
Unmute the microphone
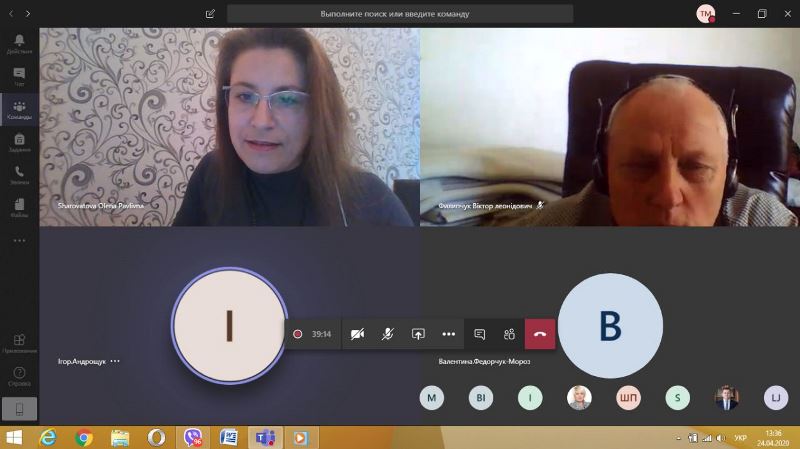click(387, 334)
